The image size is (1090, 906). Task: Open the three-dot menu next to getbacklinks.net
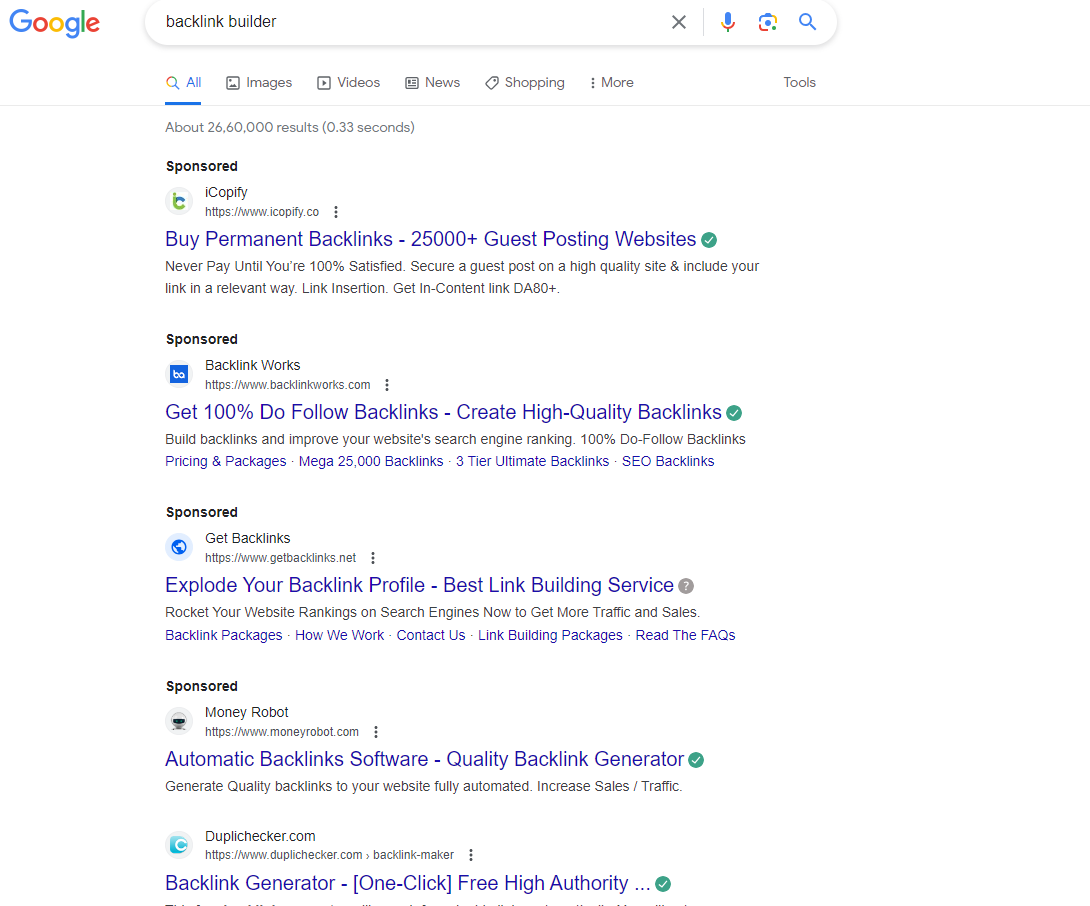[x=373, y=558]
